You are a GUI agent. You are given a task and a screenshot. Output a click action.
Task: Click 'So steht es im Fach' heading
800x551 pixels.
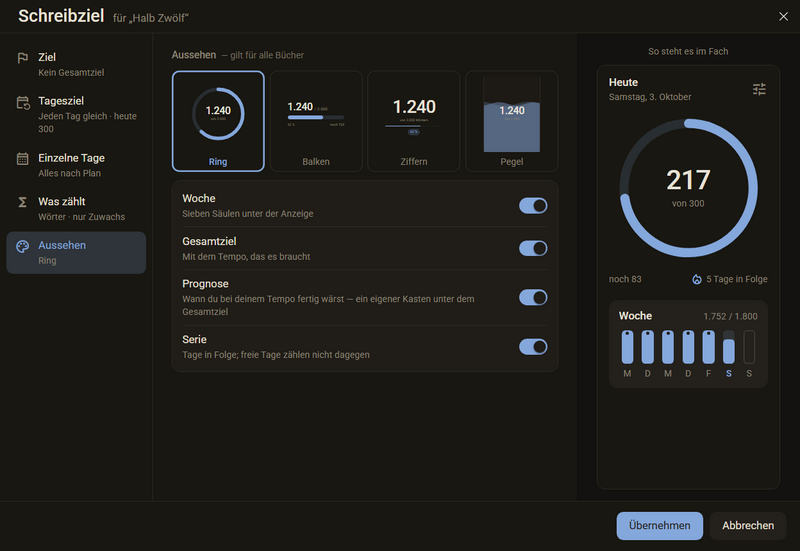pyautogui.click(x=688, y=52)
